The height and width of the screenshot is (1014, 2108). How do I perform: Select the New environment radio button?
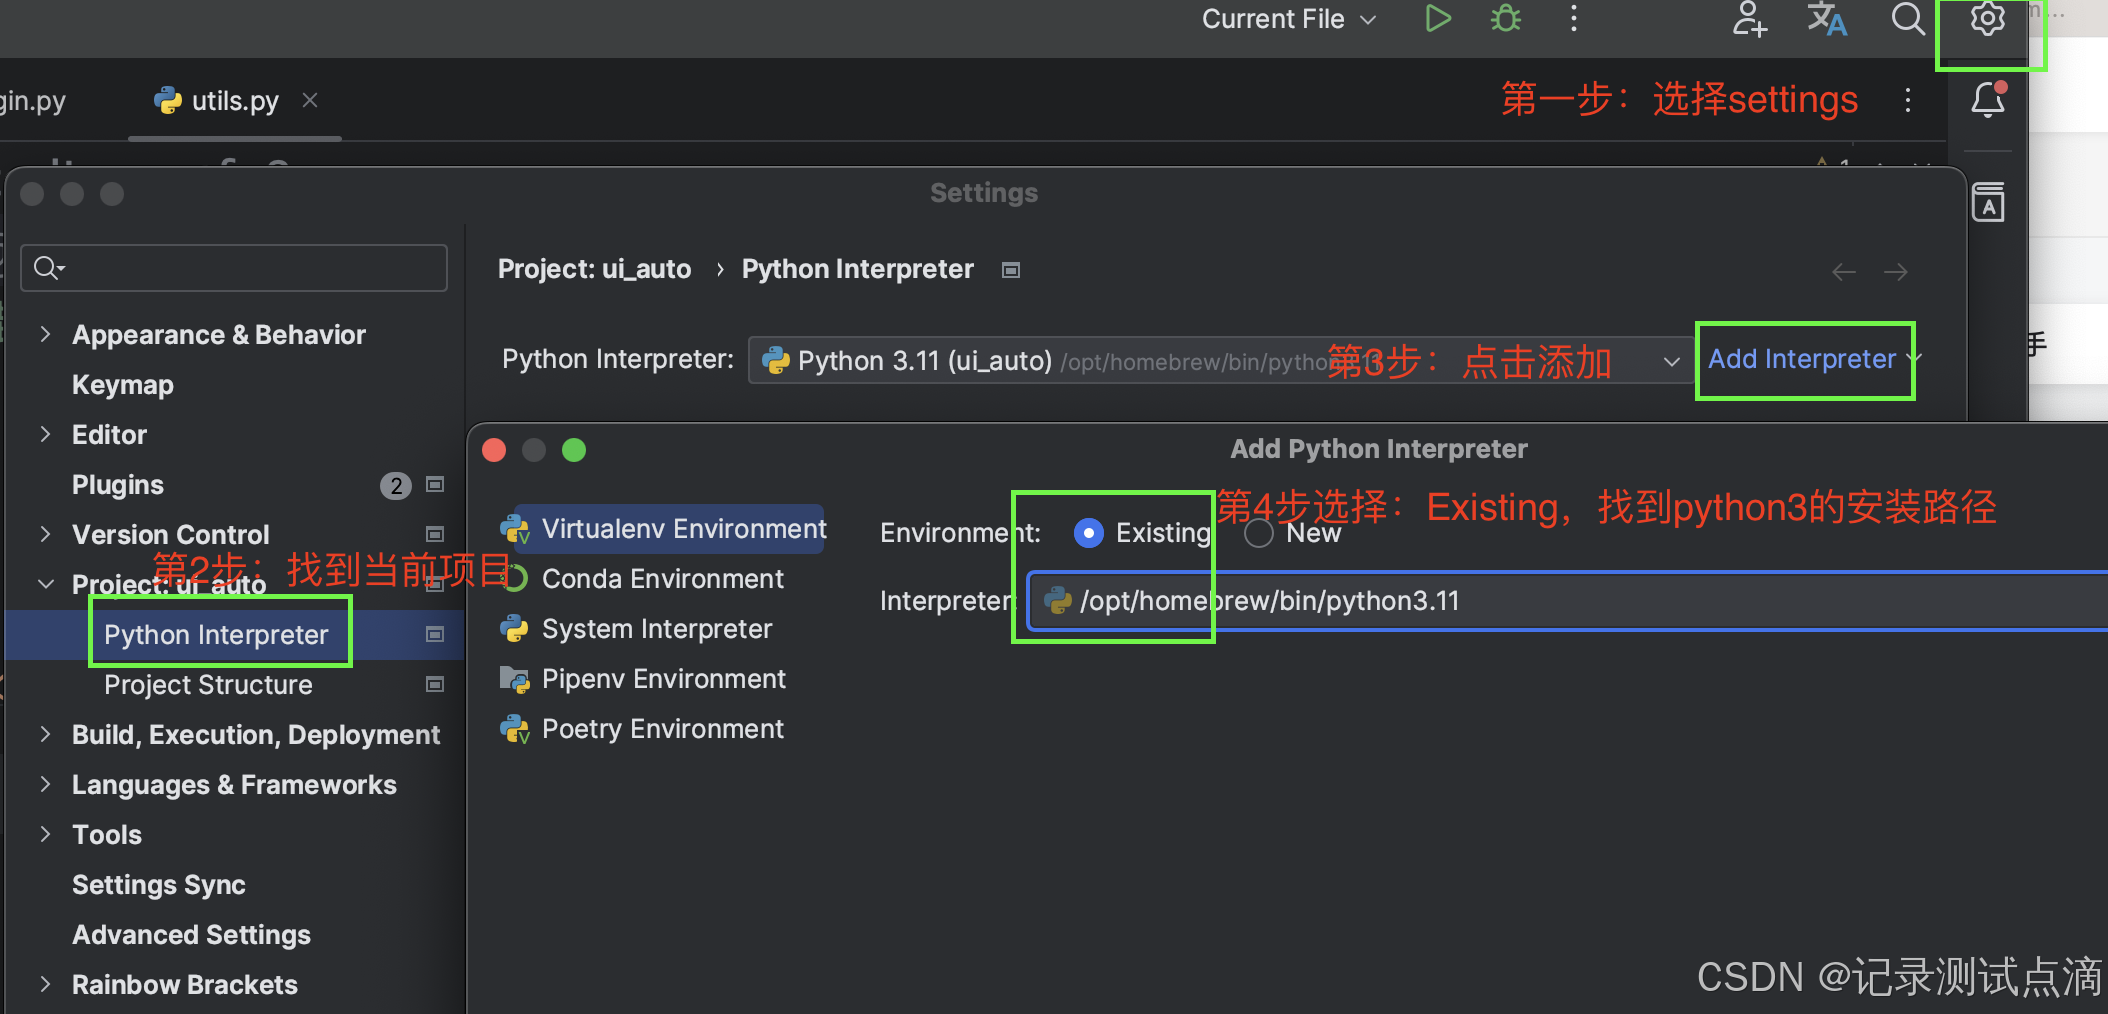tap(1259, 533)
